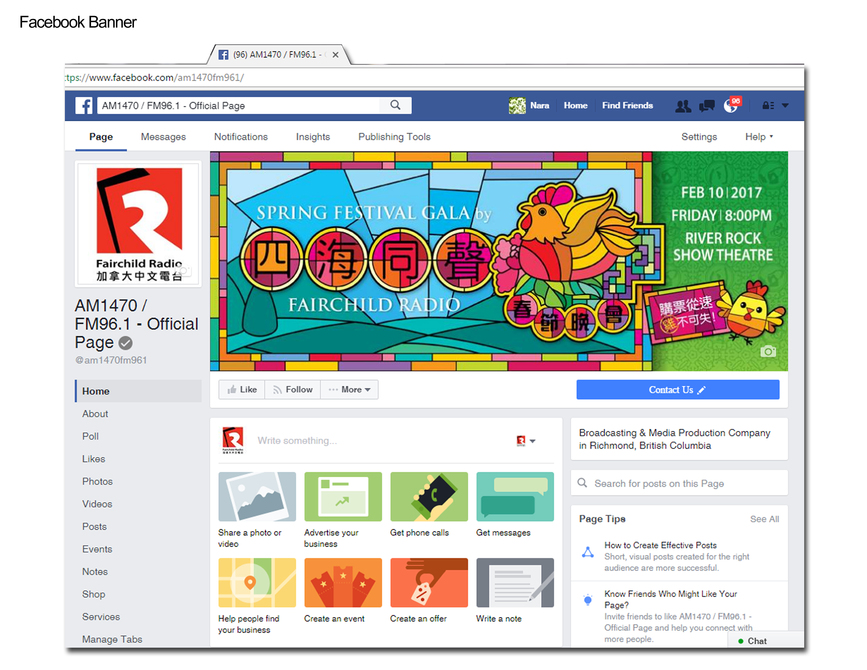Image resolution: width=867 pixels, height=670 pixels.
Task: Click the cover photo camera icon
Action: [x=768, y=352]
